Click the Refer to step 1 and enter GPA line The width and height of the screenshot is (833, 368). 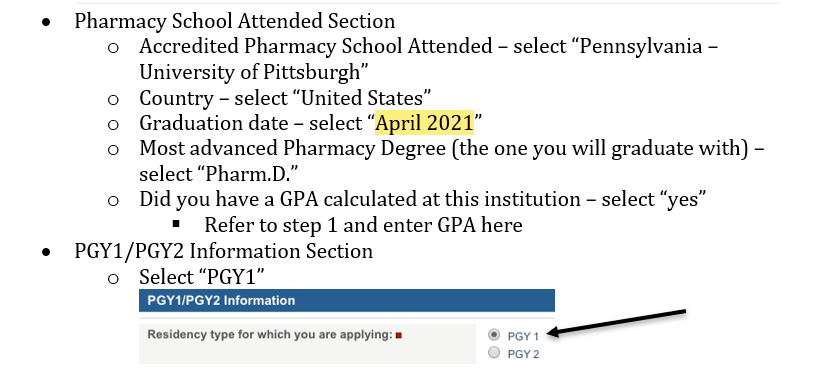pyautogui.click(x=363, y=225)
